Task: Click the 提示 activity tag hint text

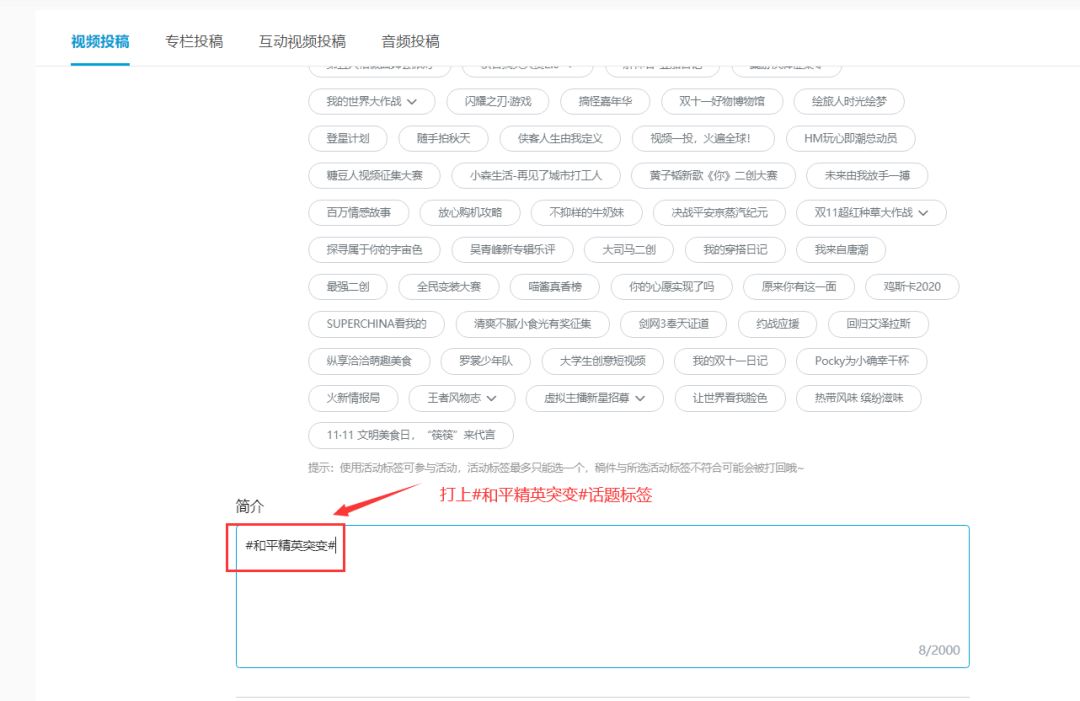Action: [556, 468]
